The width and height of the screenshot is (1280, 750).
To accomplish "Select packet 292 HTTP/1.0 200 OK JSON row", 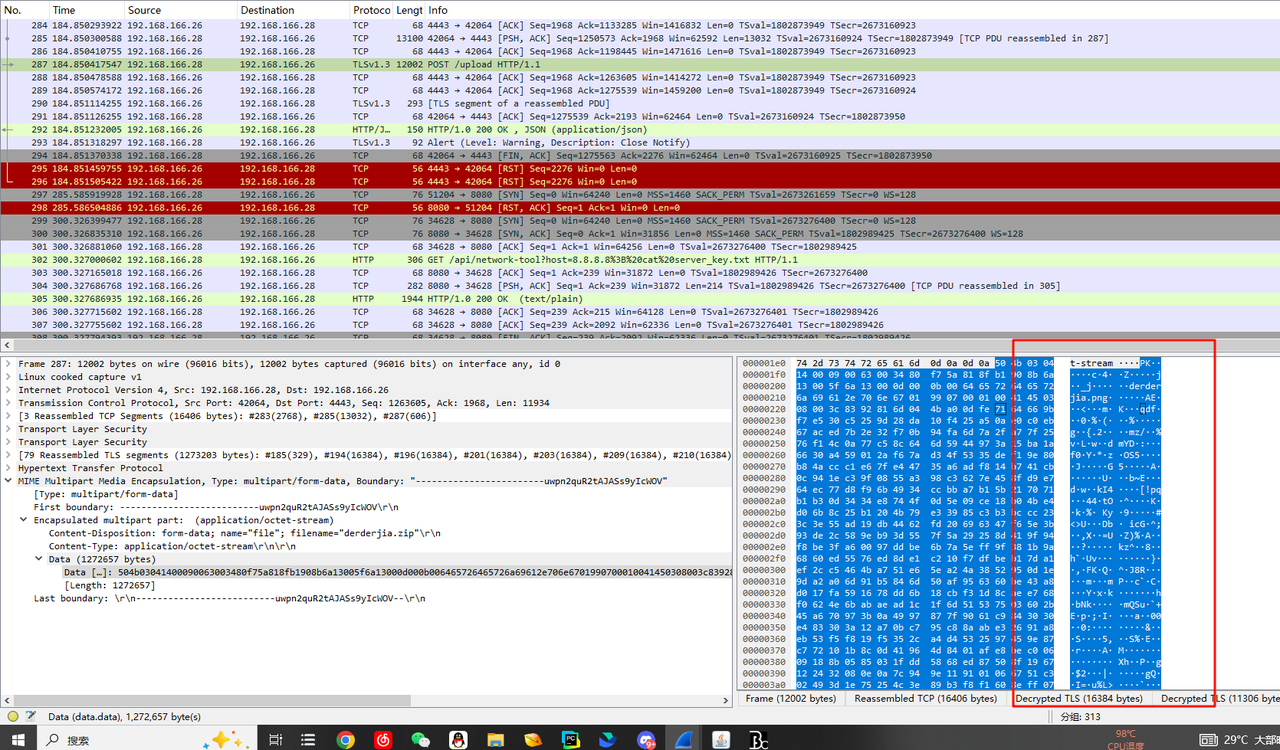I will pos(640,129).
